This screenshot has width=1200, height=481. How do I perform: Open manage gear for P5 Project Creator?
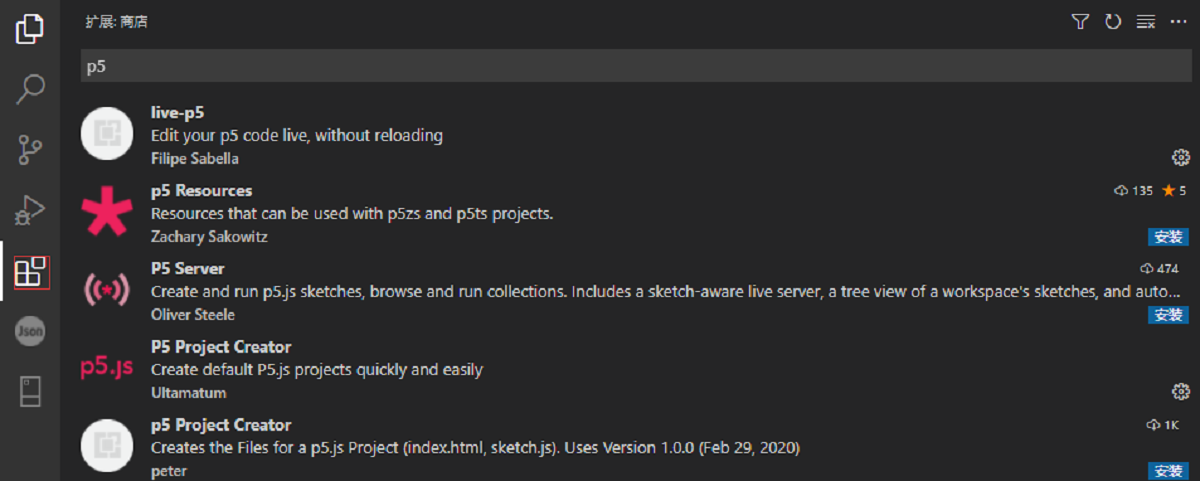click(1180, 391)
